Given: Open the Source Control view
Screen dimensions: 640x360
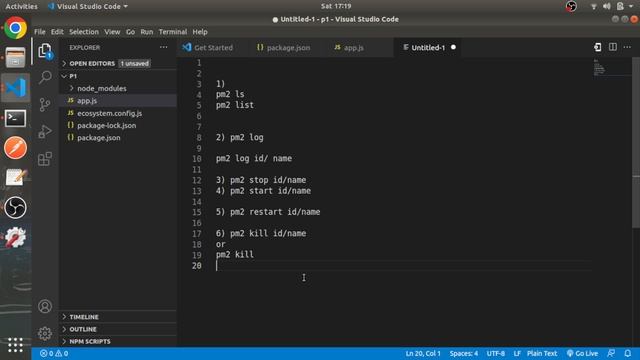Looking at the screenshot, I should pos(45,104).
